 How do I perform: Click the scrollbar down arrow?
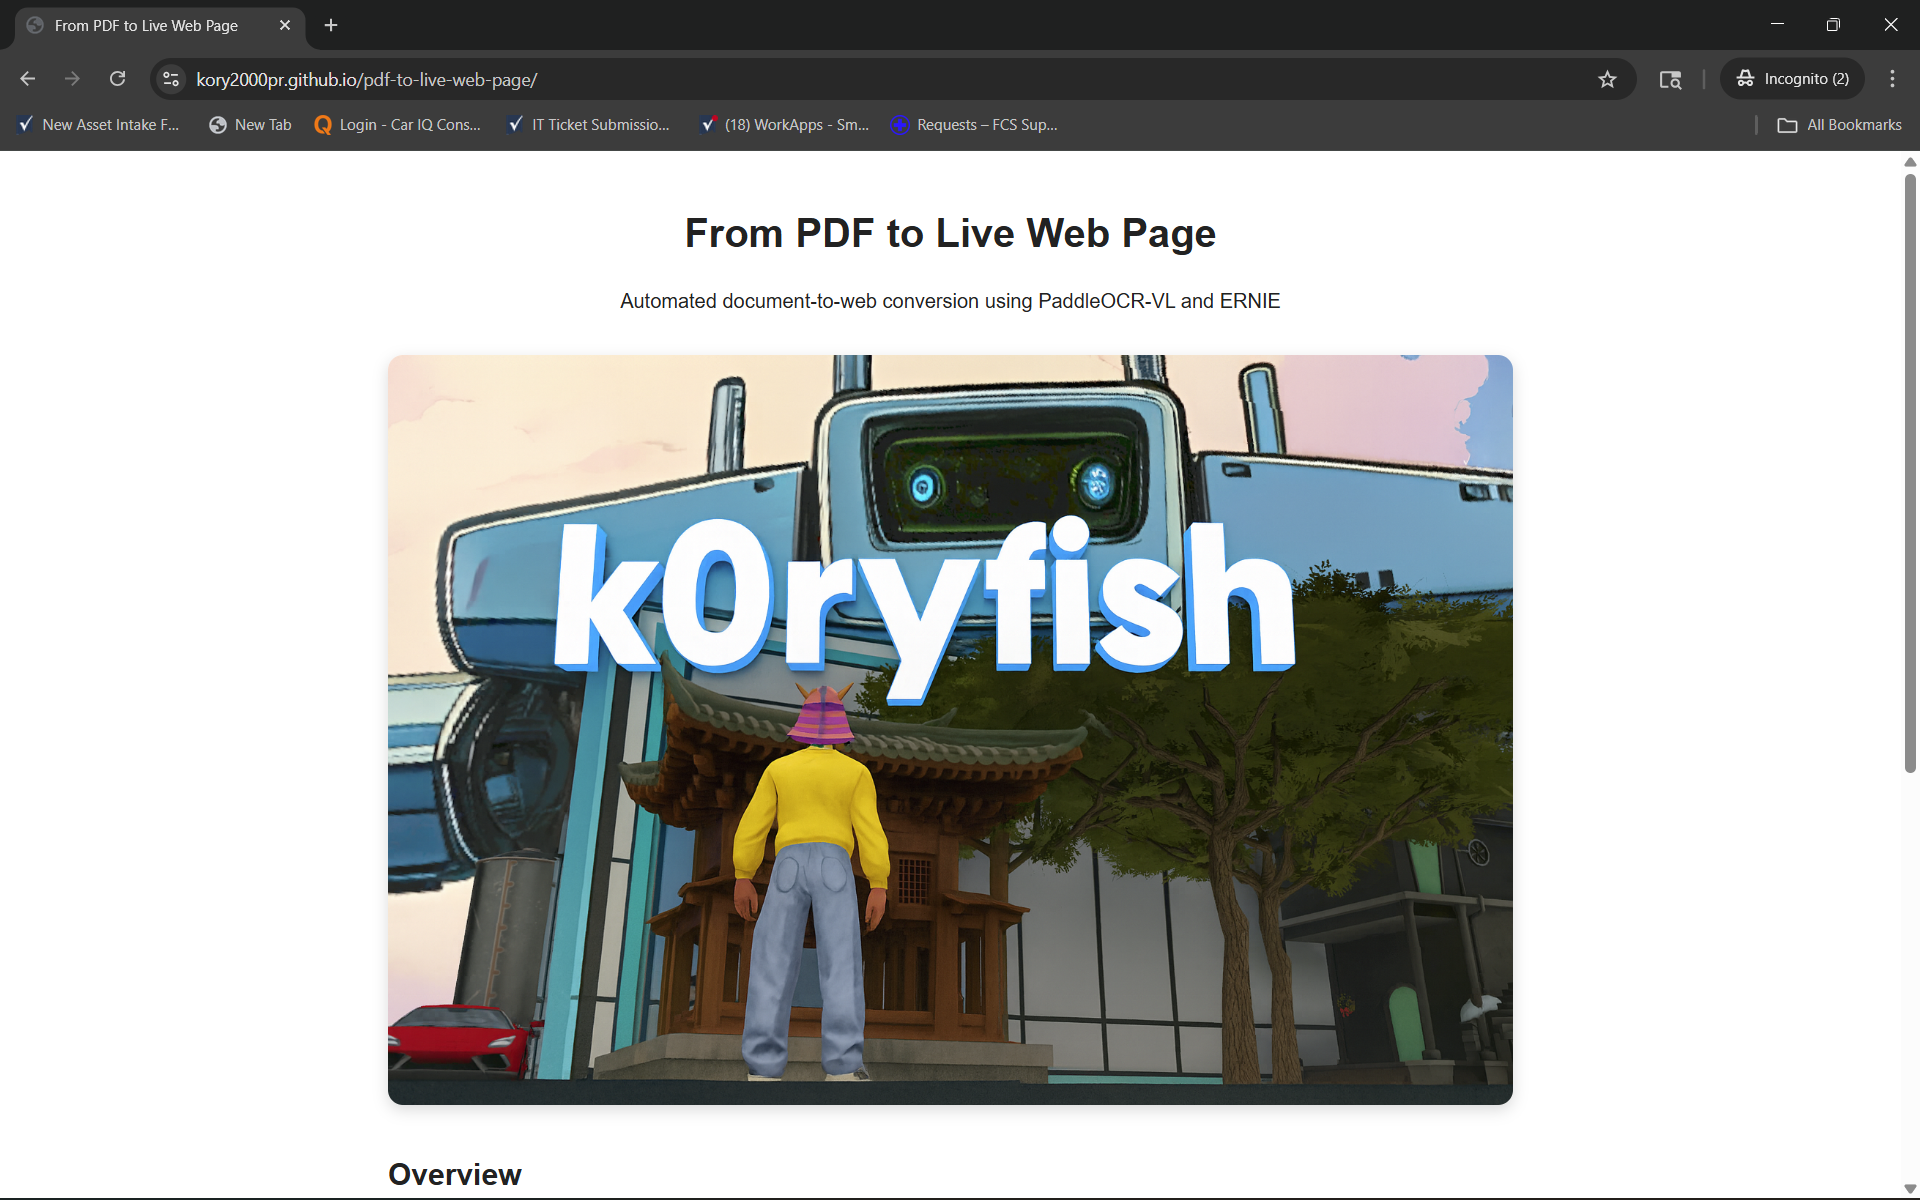[x=1910, y=1189]
